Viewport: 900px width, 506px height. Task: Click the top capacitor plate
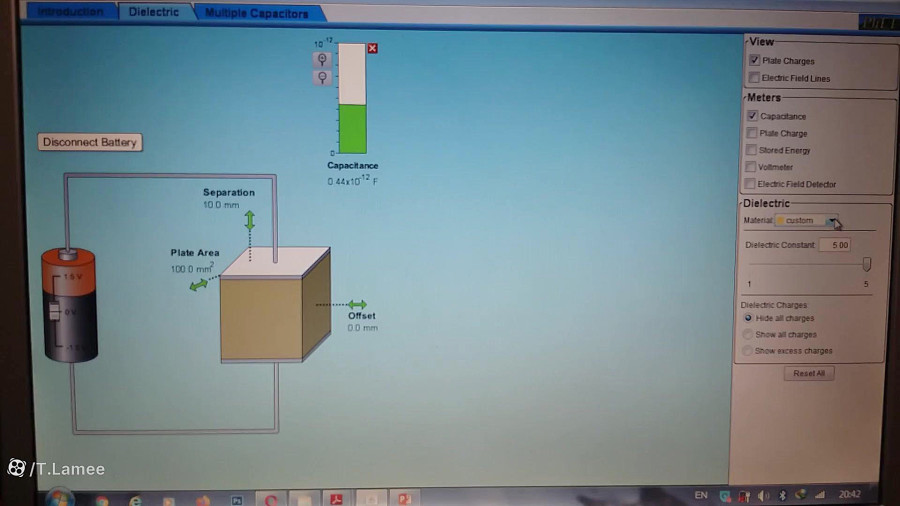(x=276, y=263)
